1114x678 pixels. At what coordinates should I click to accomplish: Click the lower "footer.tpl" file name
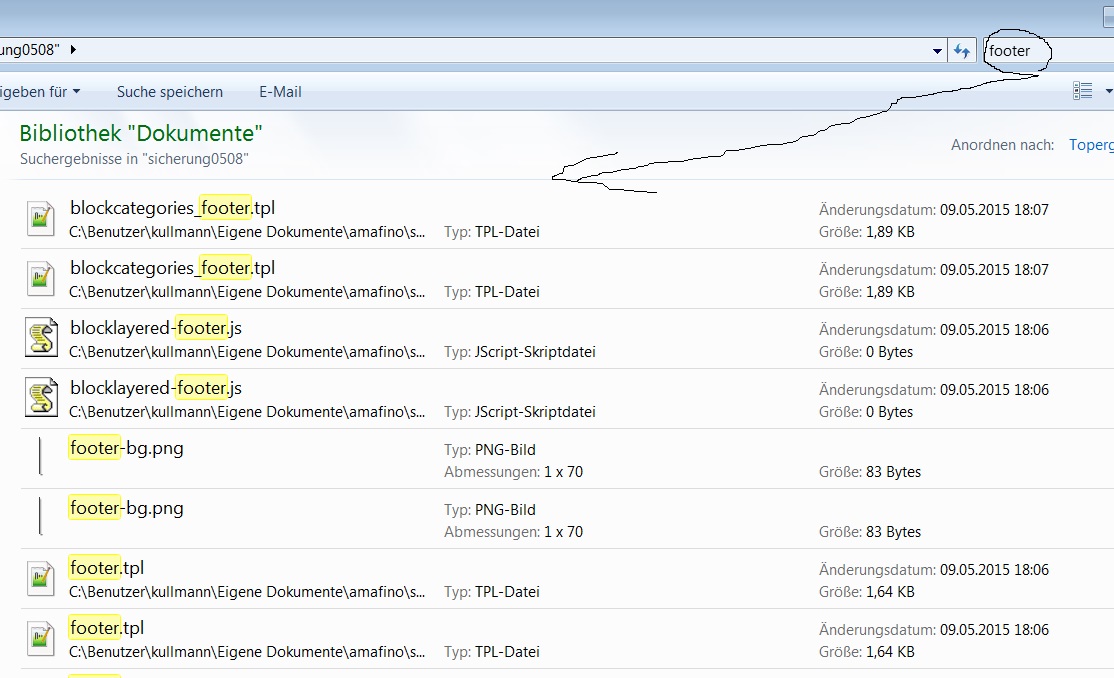point(107,628)
